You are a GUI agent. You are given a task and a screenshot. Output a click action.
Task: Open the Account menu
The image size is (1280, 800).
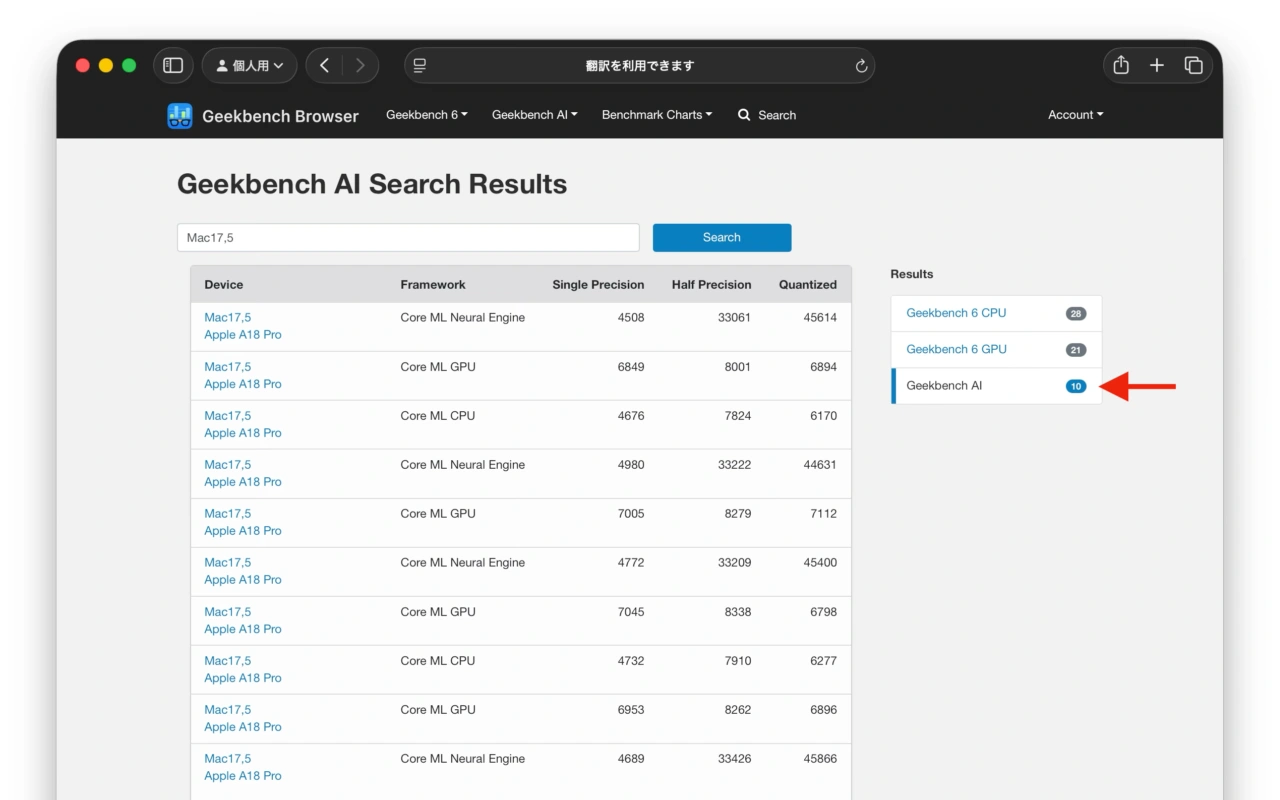[1075, 114]
